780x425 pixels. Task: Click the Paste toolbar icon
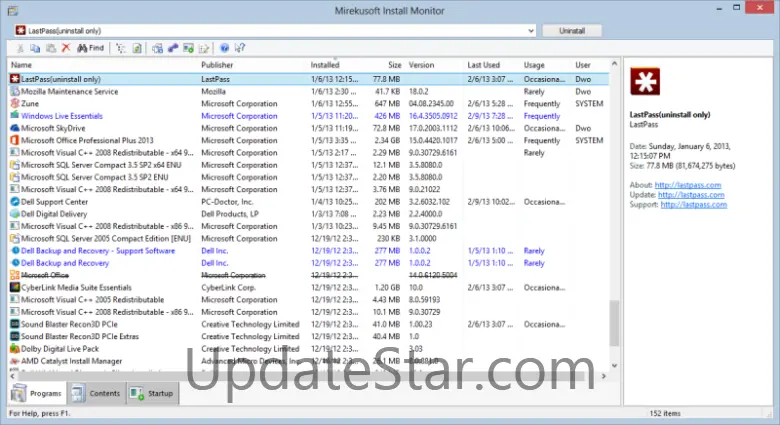51,48
